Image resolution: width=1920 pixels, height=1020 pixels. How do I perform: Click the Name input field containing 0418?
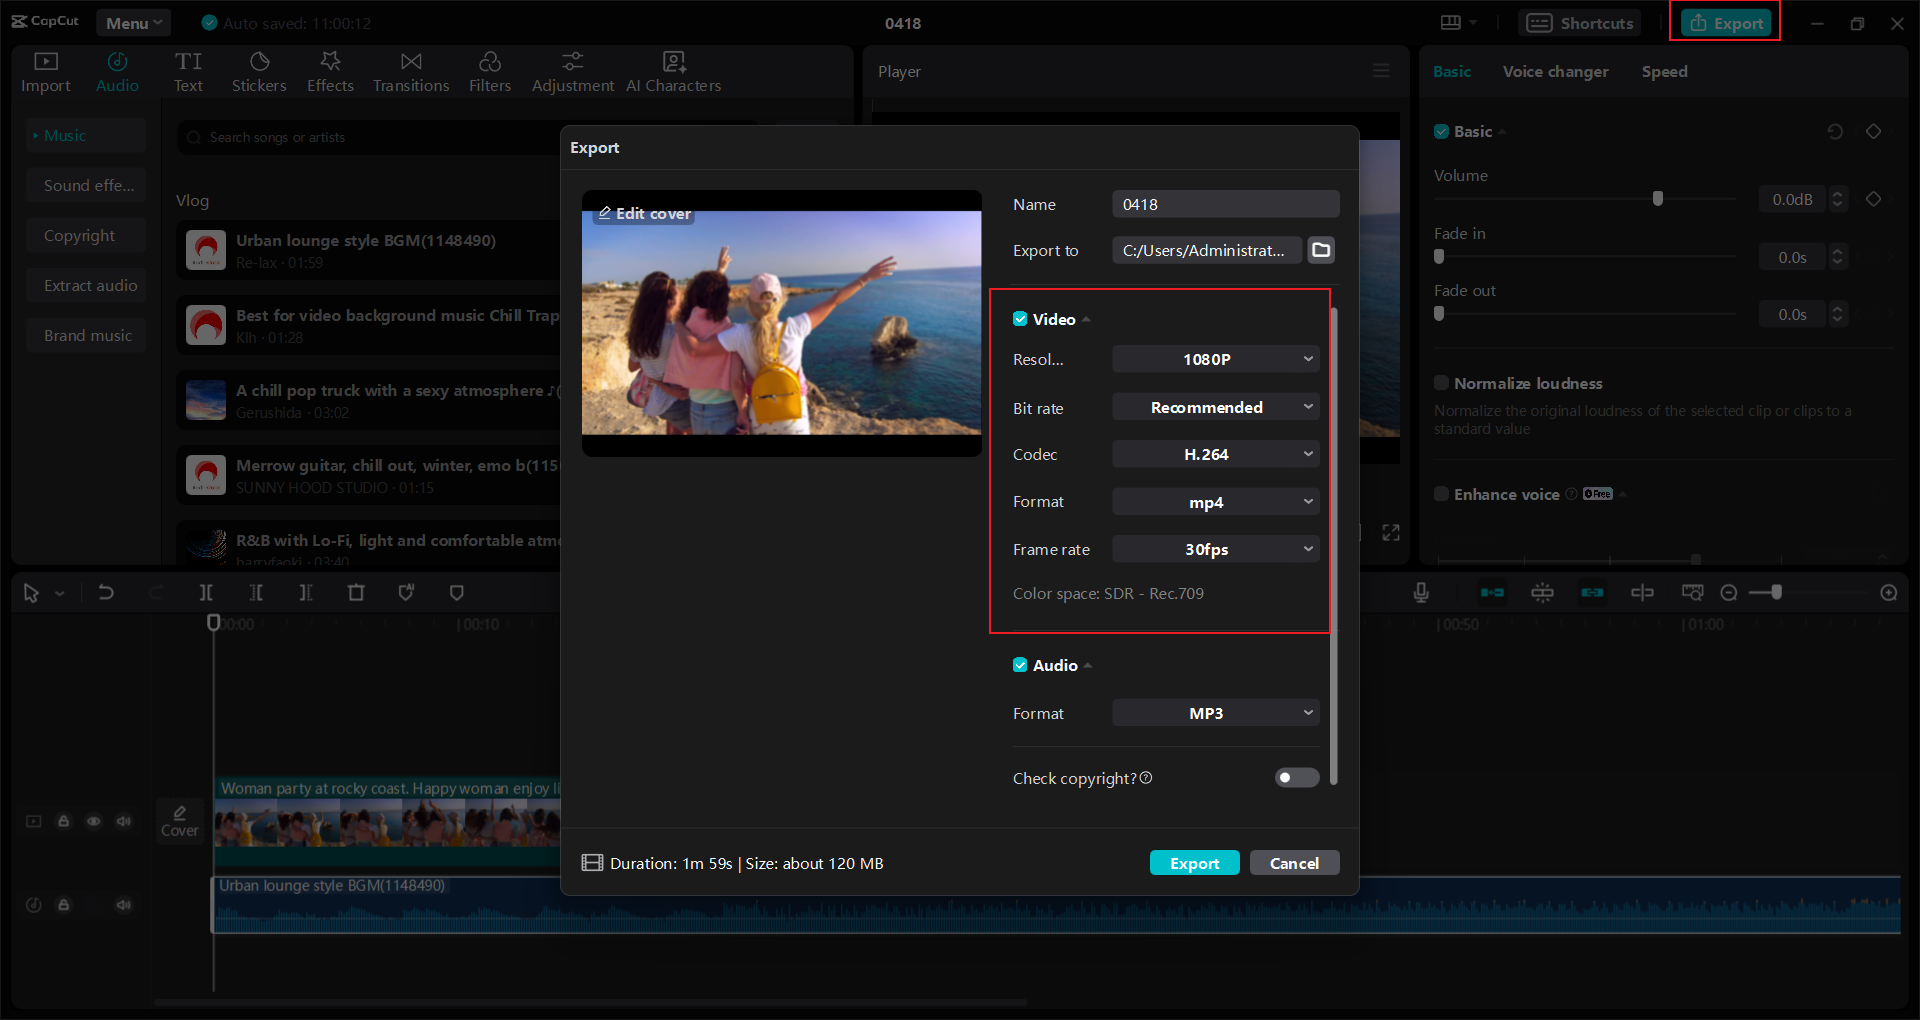pos(1225,204)
